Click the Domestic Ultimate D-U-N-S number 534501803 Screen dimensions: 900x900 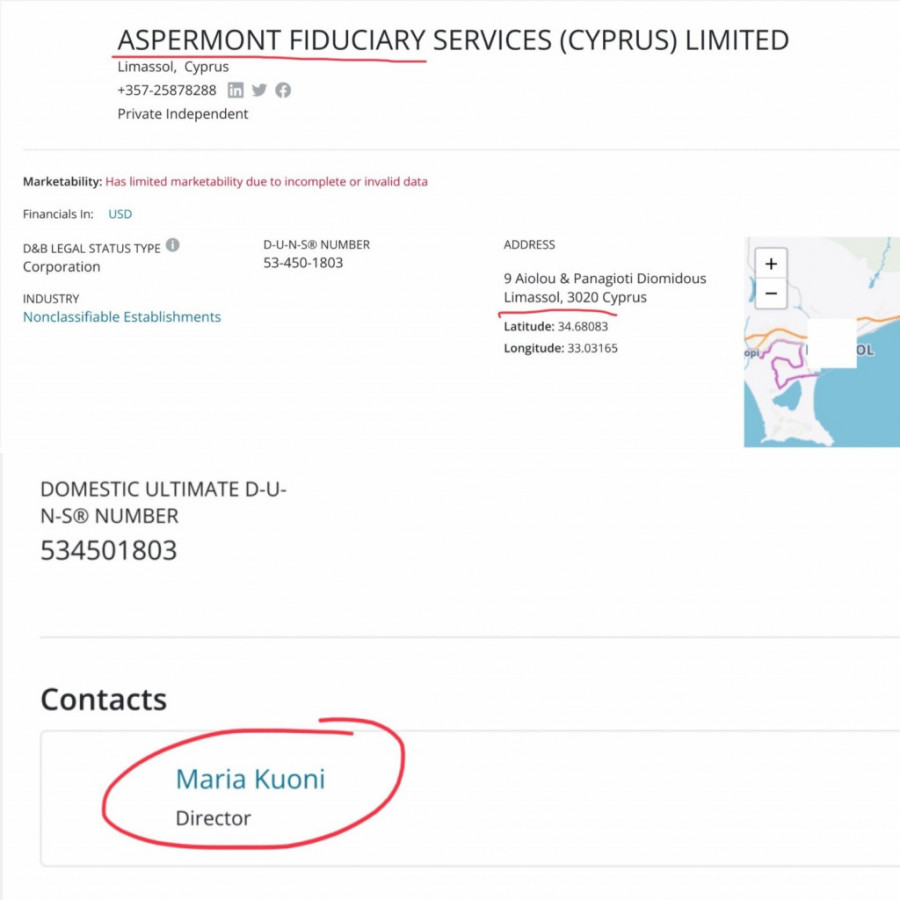108,550
